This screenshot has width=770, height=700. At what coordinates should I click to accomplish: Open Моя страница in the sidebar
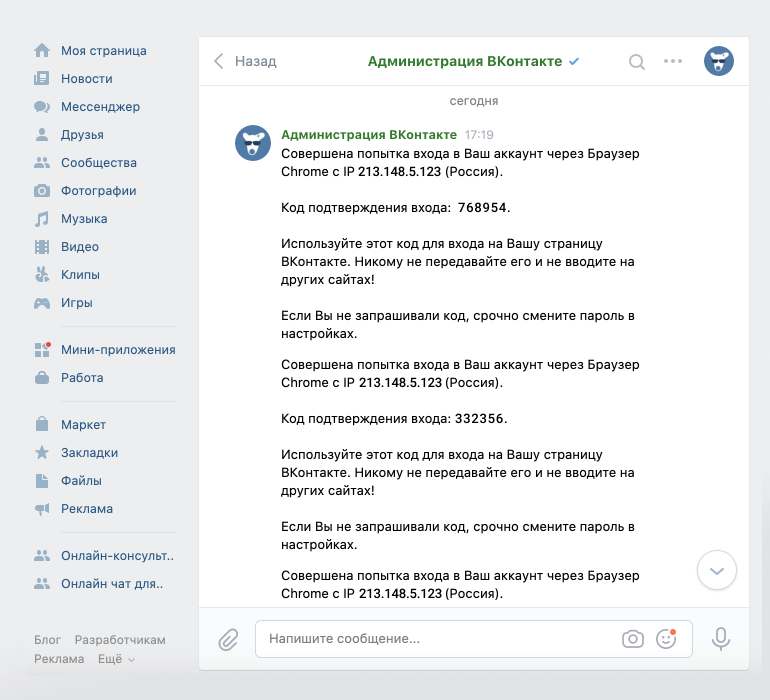[104, 51]
